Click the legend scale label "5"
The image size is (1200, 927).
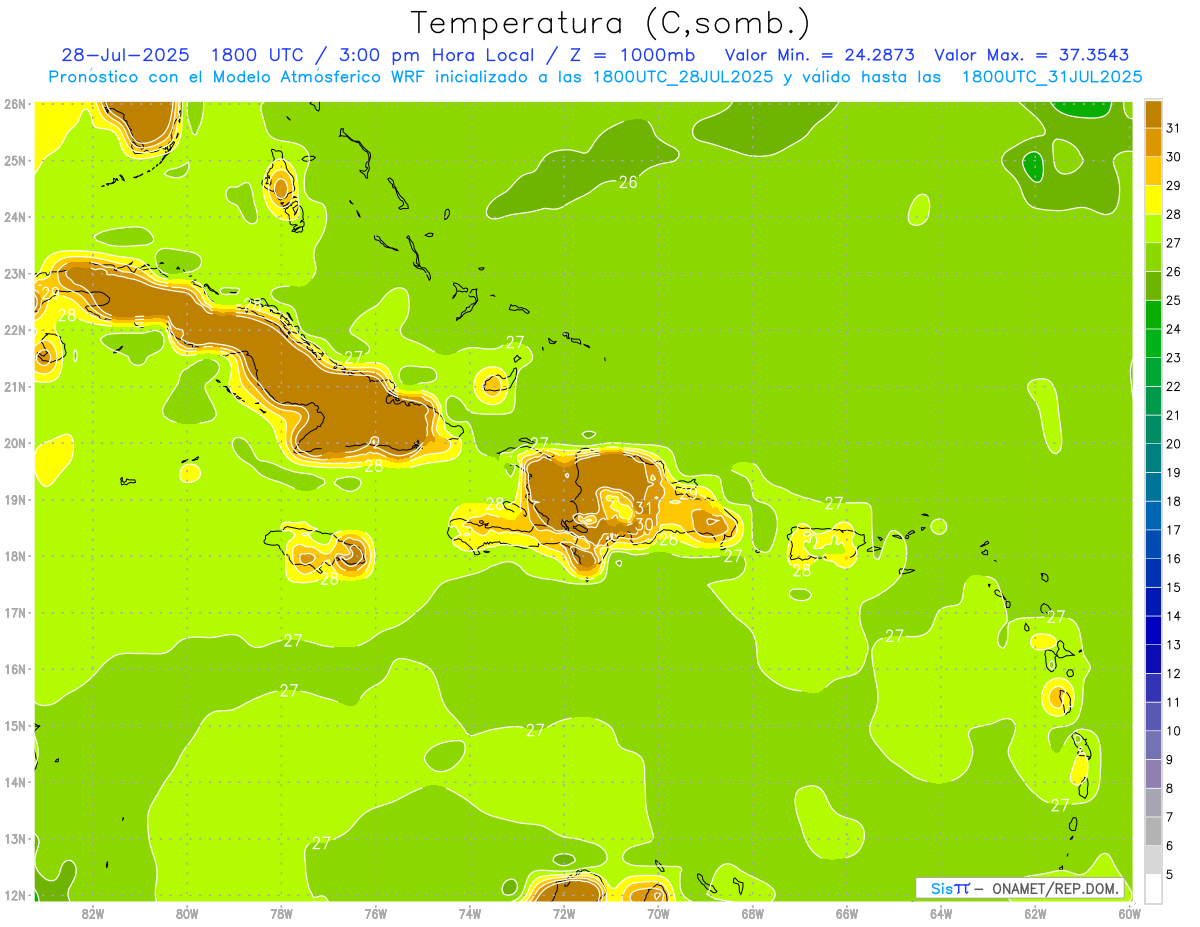[1170, 874]
